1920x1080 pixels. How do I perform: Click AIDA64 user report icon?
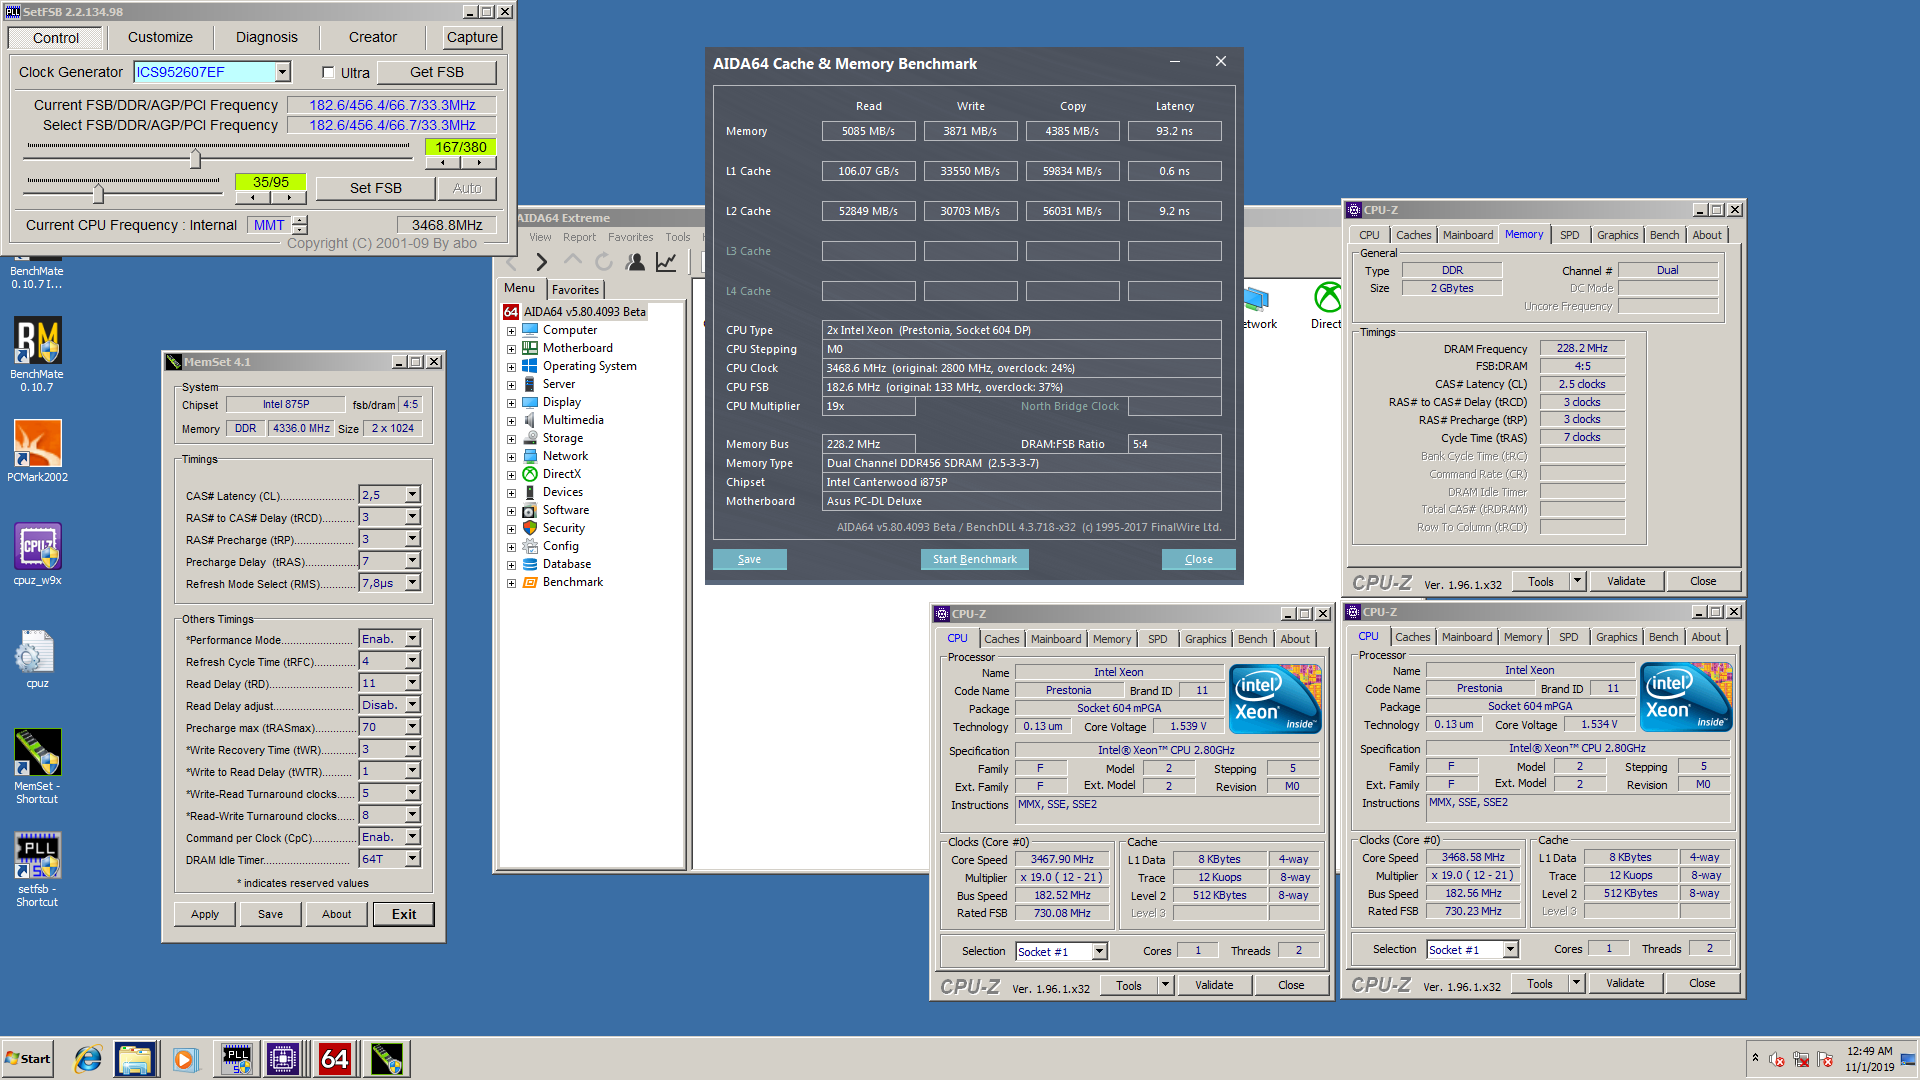pyautogui.click(x=635, y=262)
